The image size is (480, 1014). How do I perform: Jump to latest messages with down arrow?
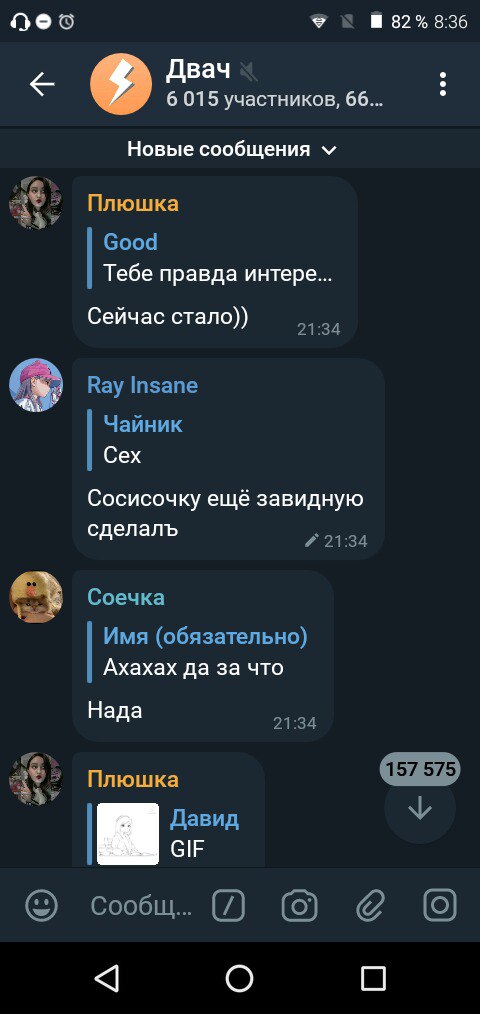[420, 808]
